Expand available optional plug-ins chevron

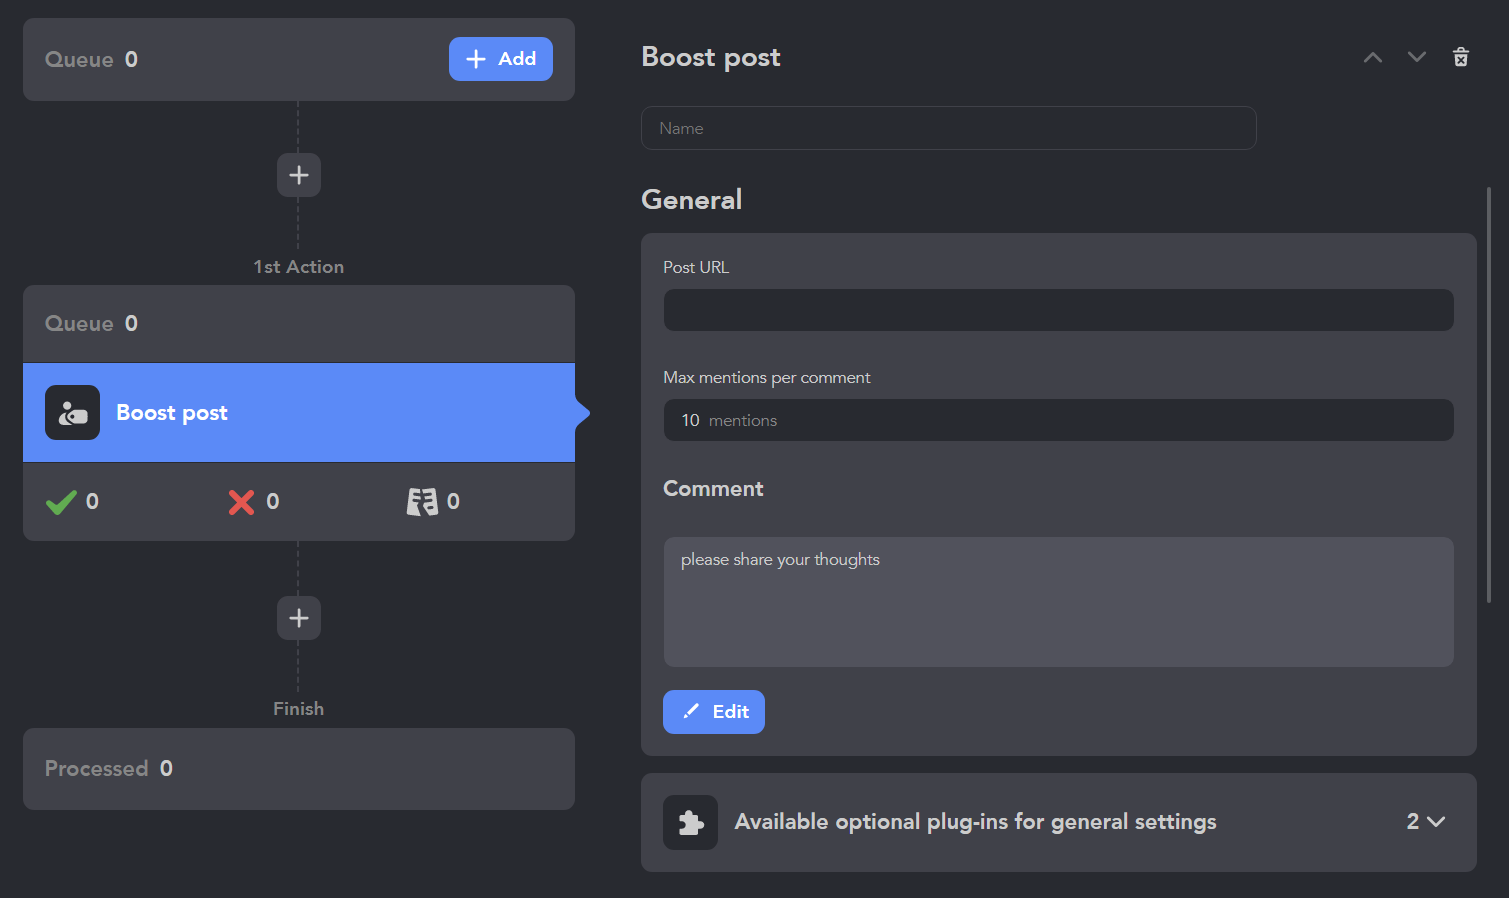point(1436,822)
